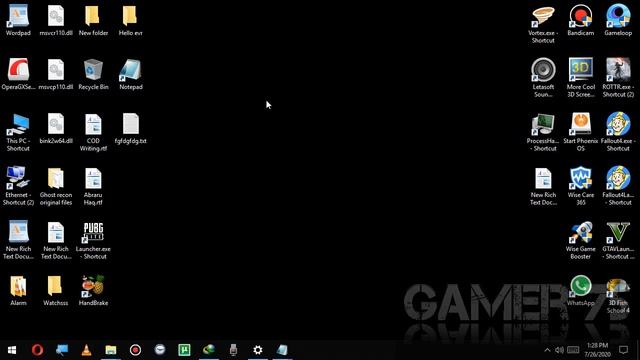Image resolution: width=640 pixels, height=360 pixels.
Task: Open the Hello evr folder
Action: point(131,20)
